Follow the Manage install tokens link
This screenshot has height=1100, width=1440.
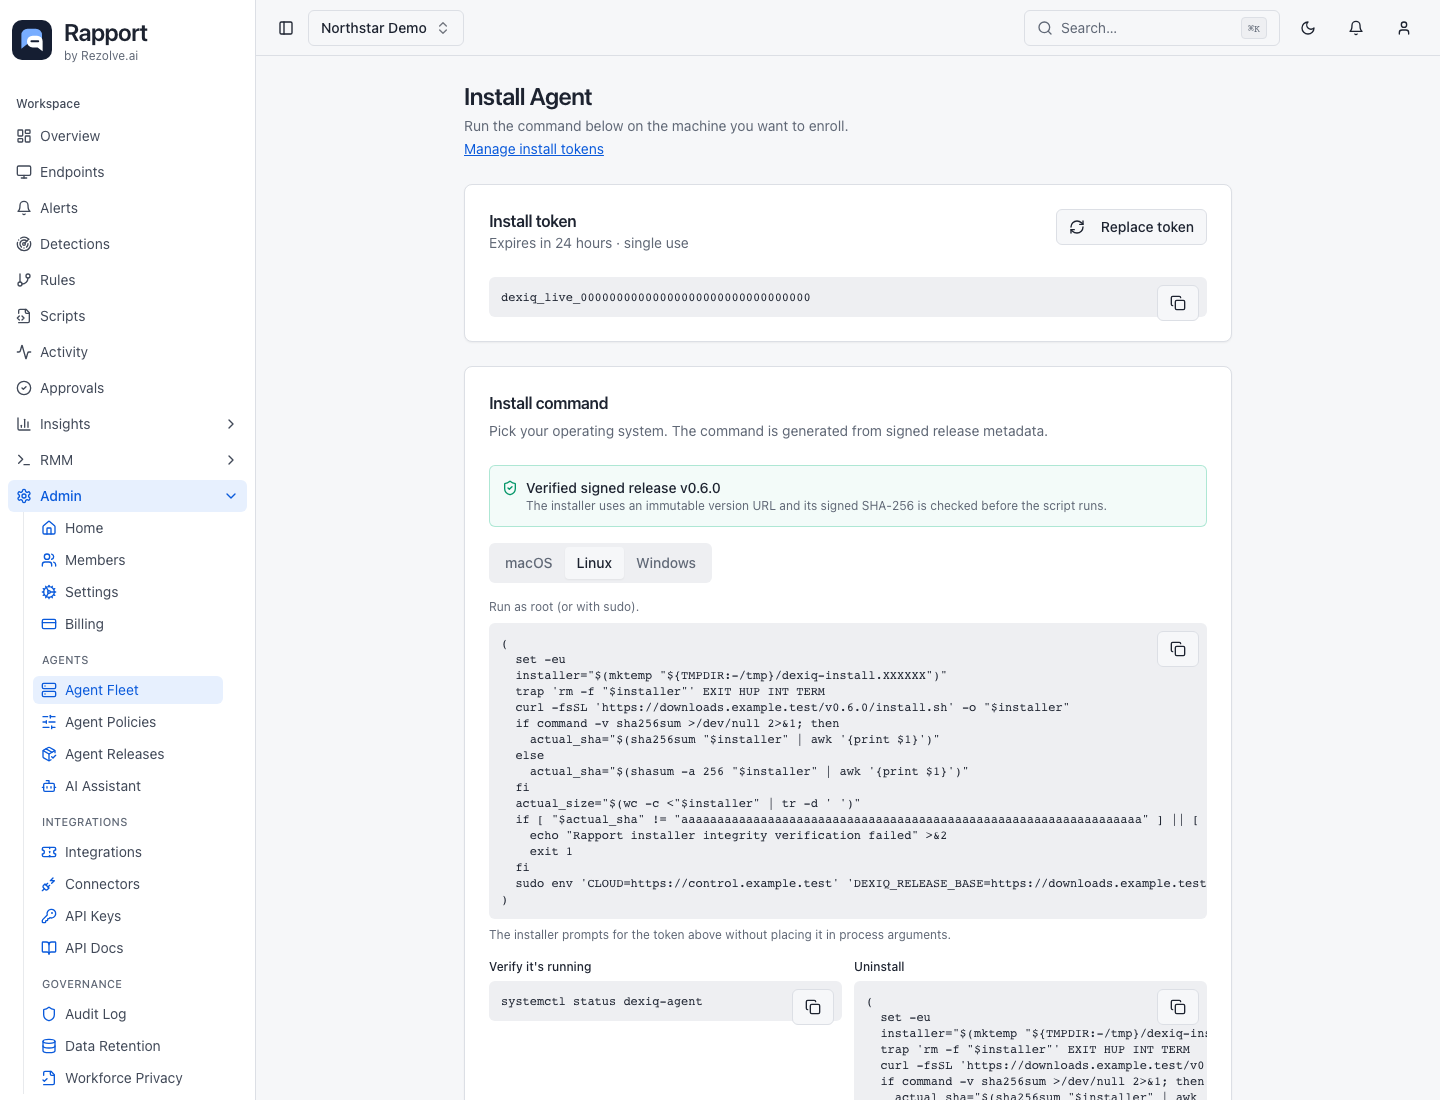(534, 149)
